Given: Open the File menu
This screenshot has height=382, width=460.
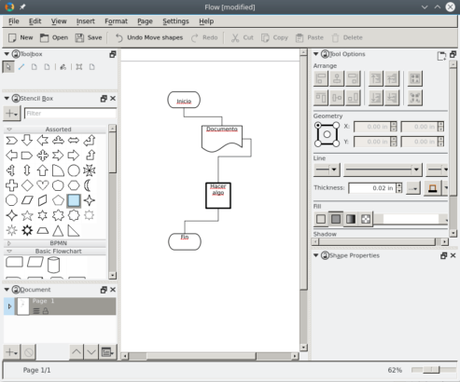Looking at the screenshot, I should pyautogui.click(x=14, y=21).
